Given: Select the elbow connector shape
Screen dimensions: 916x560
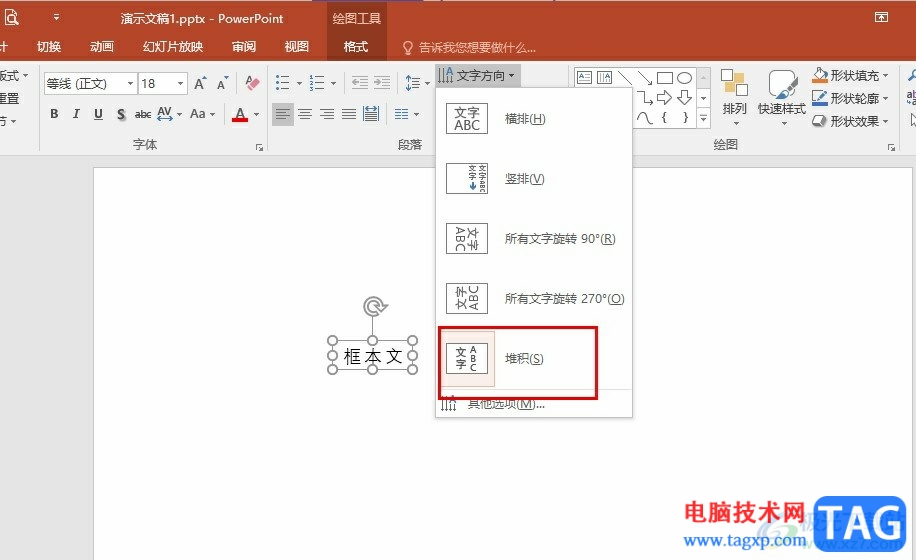Looking at the screenshot, I should [x=644, y=97].
